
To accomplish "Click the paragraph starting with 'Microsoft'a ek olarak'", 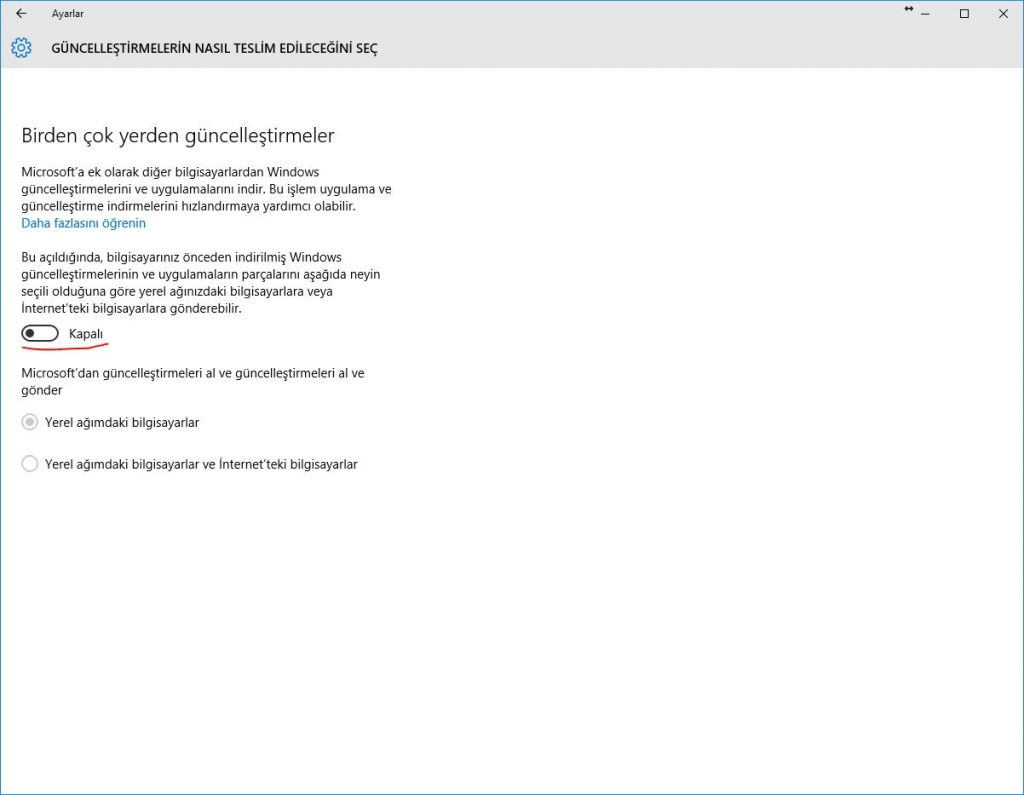I will [206, 189].
